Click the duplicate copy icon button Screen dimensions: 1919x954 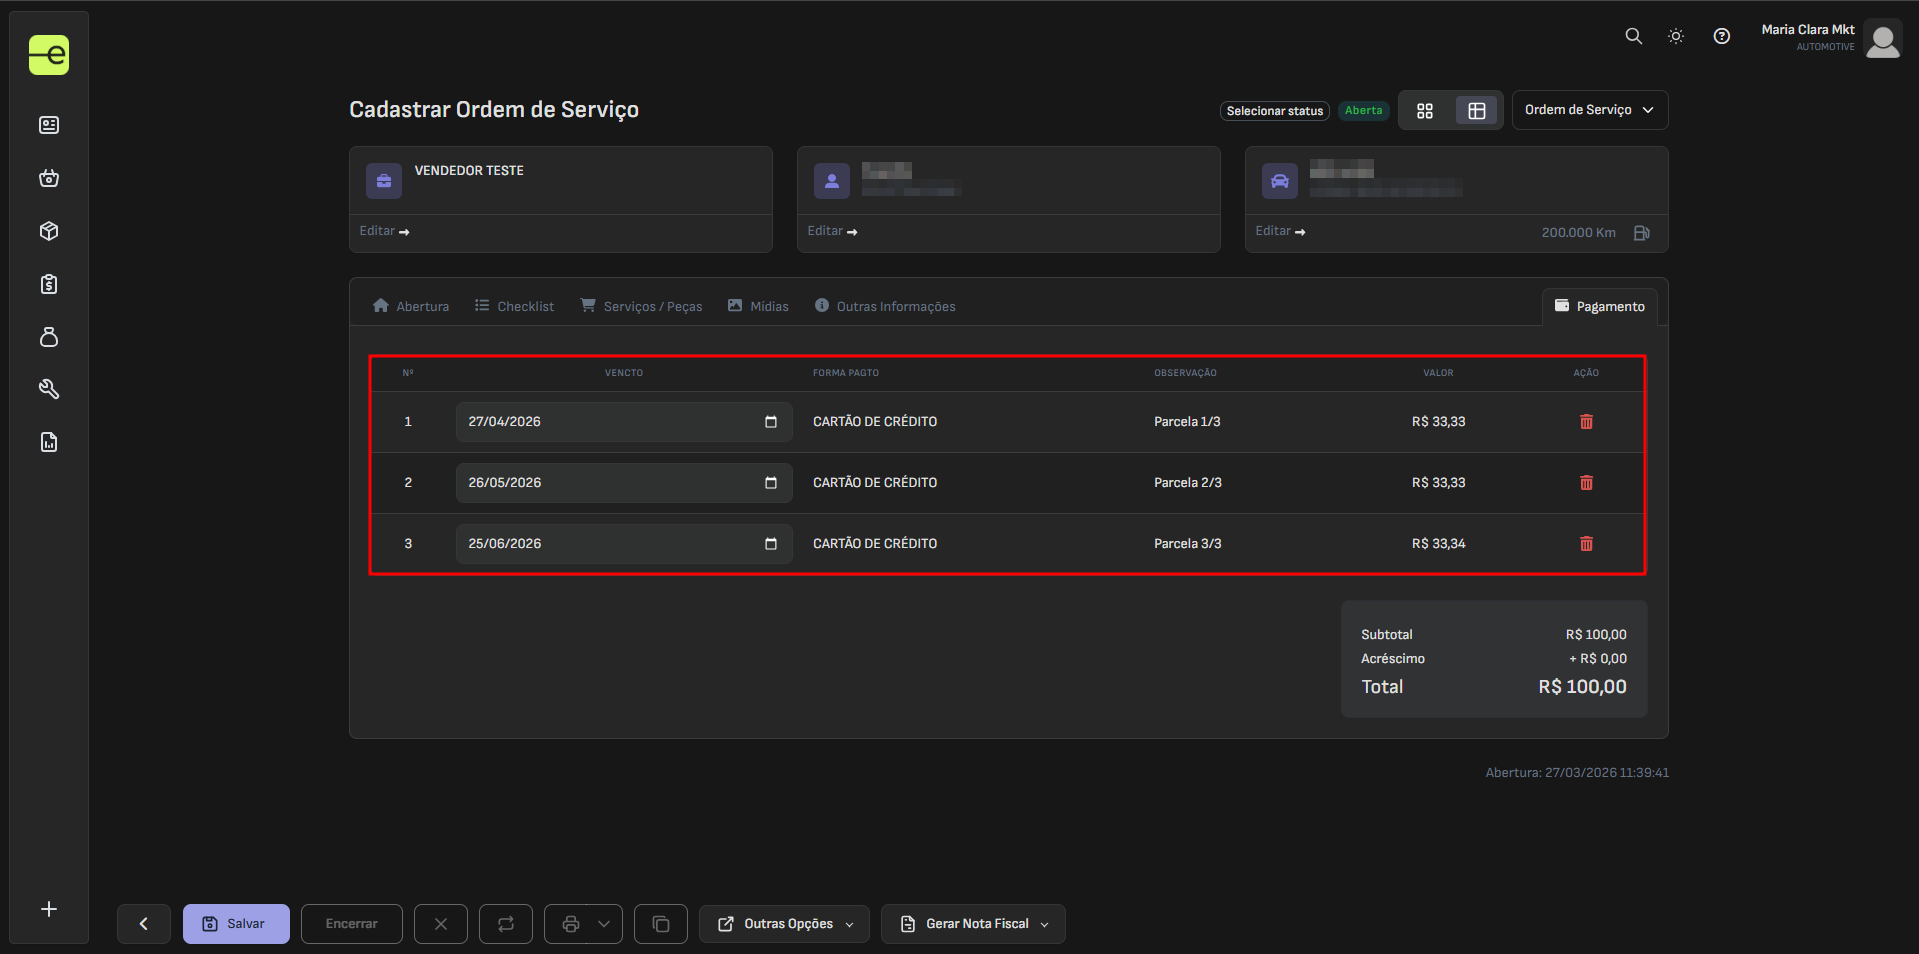coord(660,924)
